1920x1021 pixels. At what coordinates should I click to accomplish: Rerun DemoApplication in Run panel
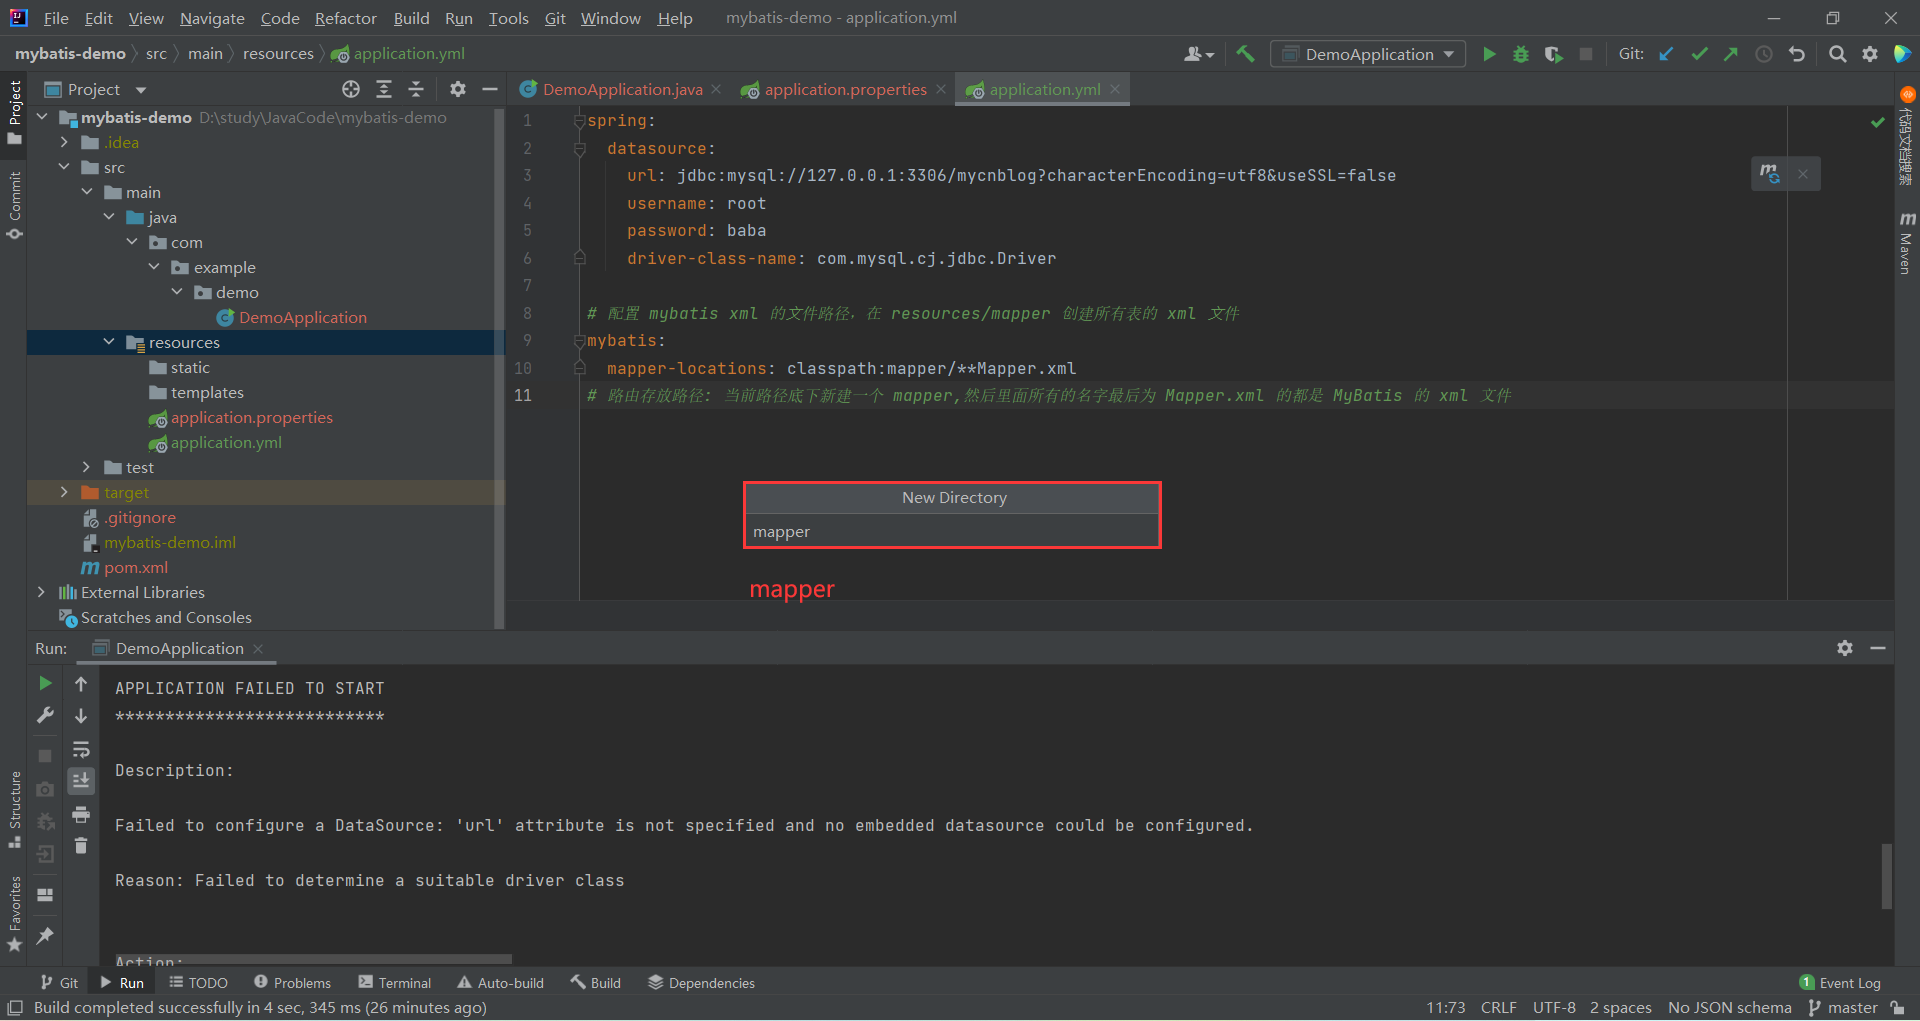[45, 683]
